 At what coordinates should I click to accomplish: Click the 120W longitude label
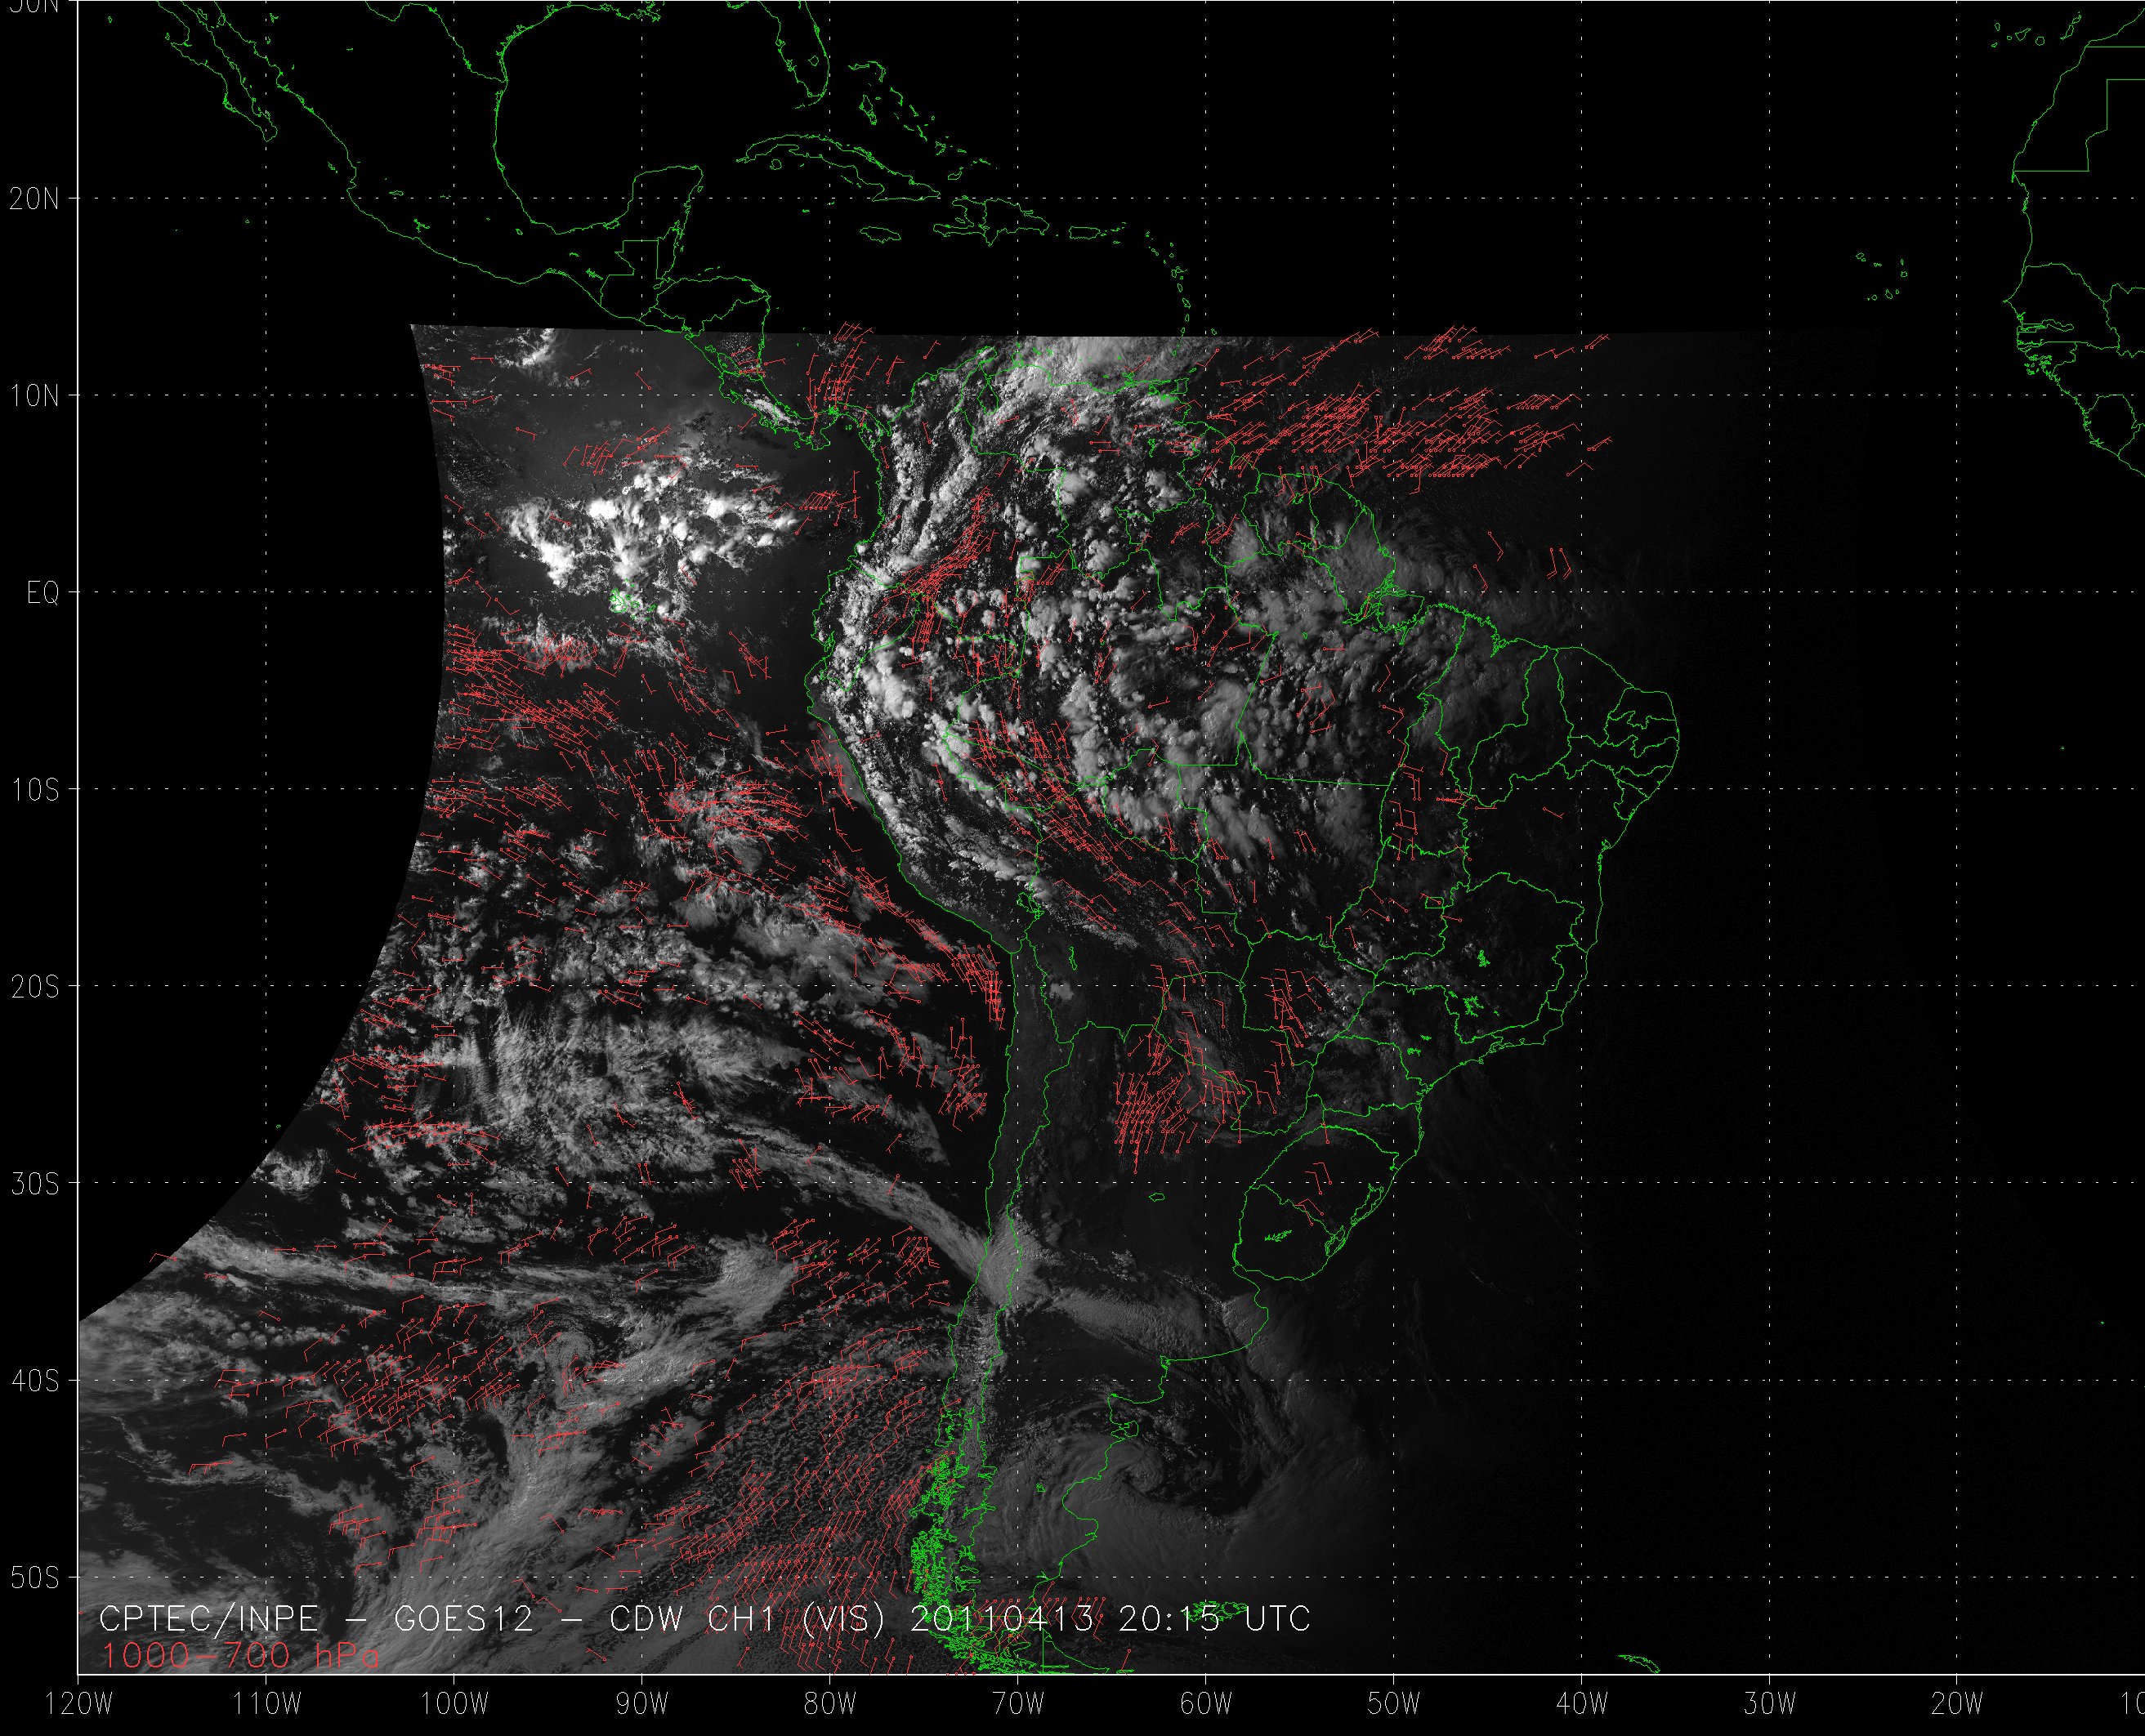[80, 1703]
